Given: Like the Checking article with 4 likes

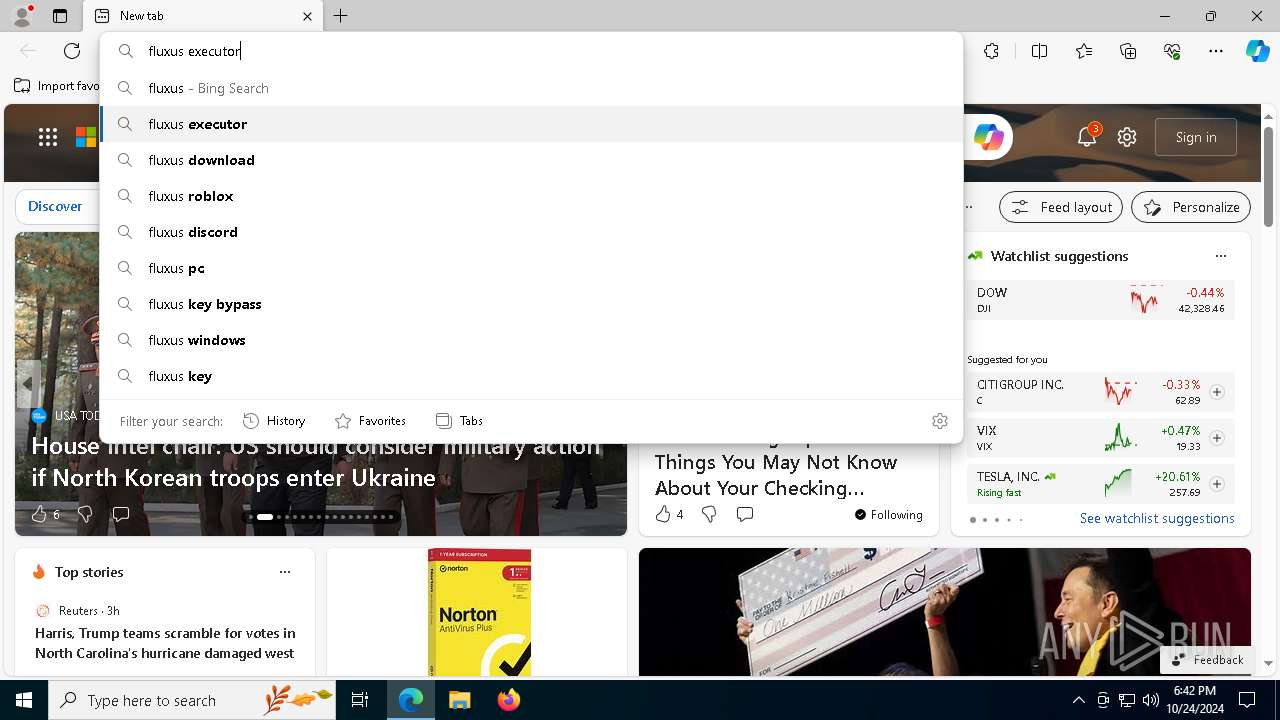Looking at the screenshot, I should coord(669,514).
